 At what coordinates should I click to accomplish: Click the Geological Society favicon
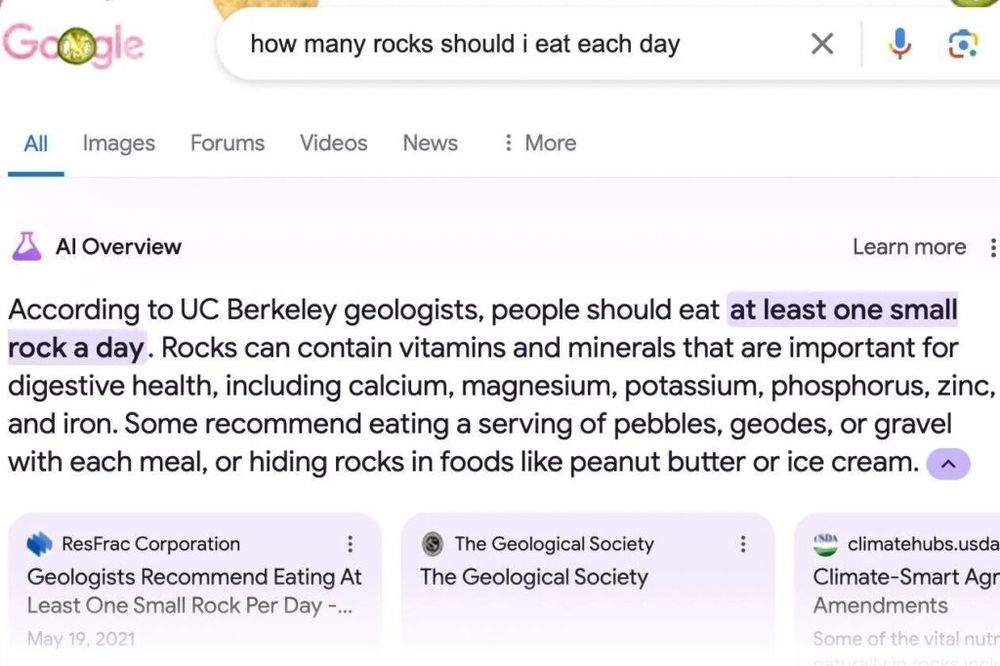(x=432, y=544)
